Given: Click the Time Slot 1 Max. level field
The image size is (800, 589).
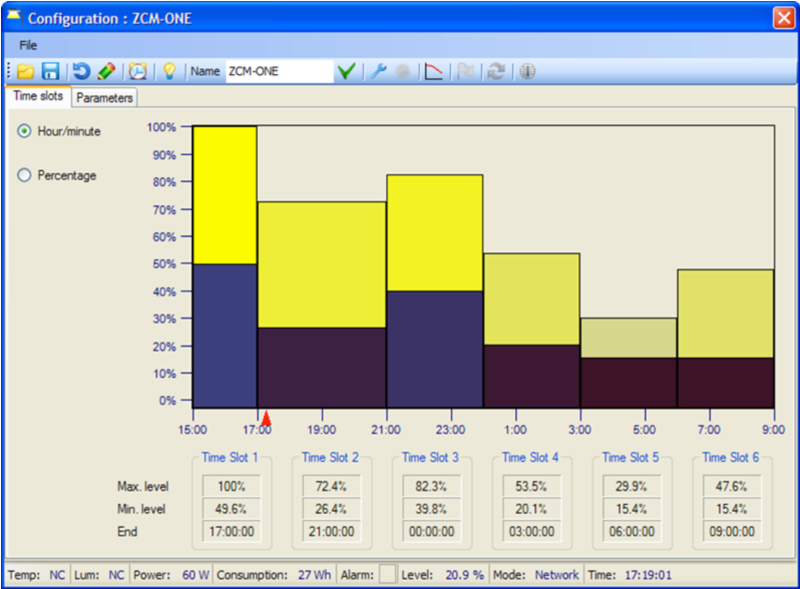Looking at the screenshot, I should 232,486.
